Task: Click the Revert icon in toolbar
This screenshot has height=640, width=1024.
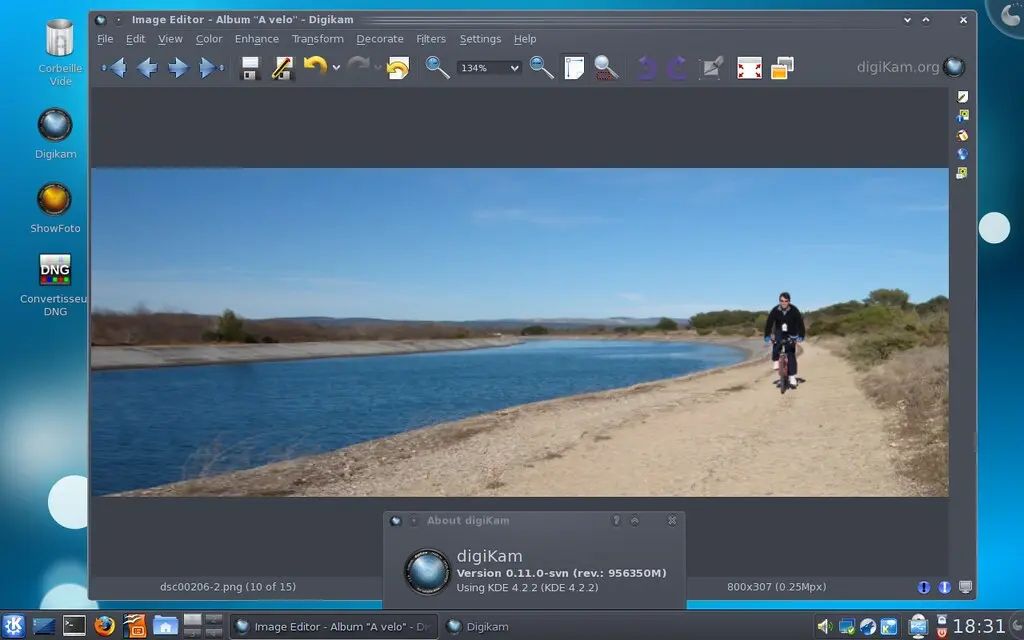Action: pyautogui.click(x=397, y=68)
